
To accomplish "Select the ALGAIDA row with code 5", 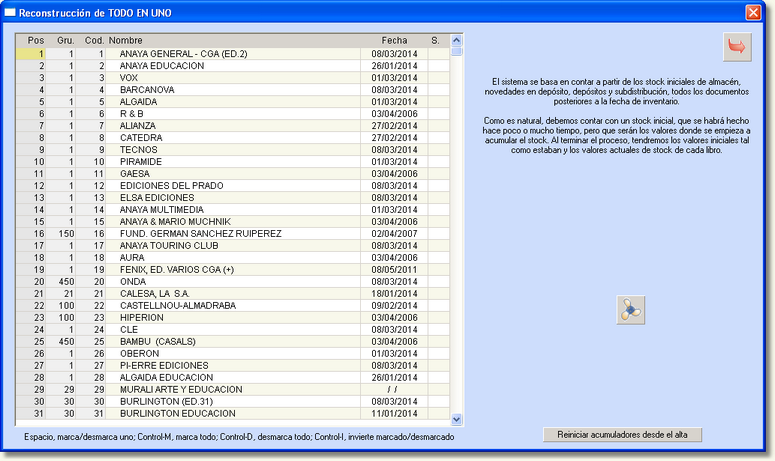I will (233, 102).
